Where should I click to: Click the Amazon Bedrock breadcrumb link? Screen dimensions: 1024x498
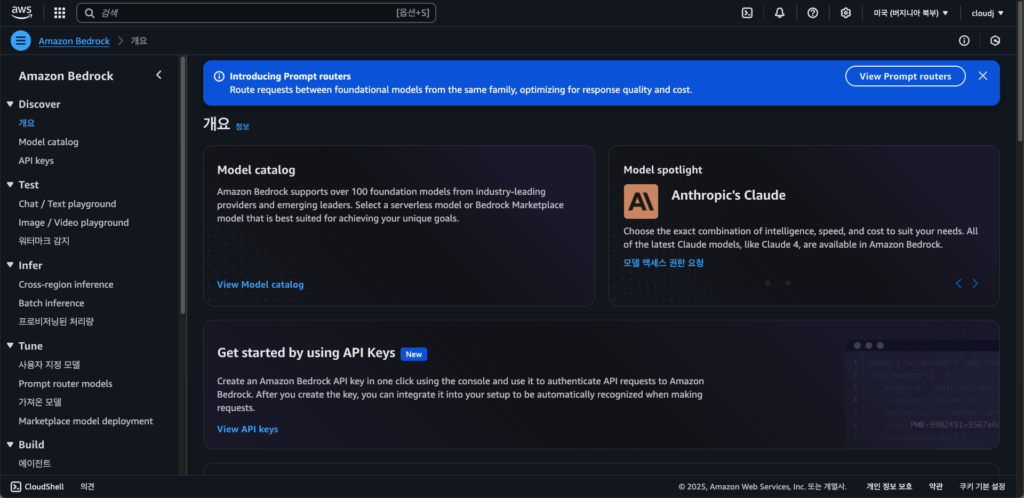coord(74,40)
